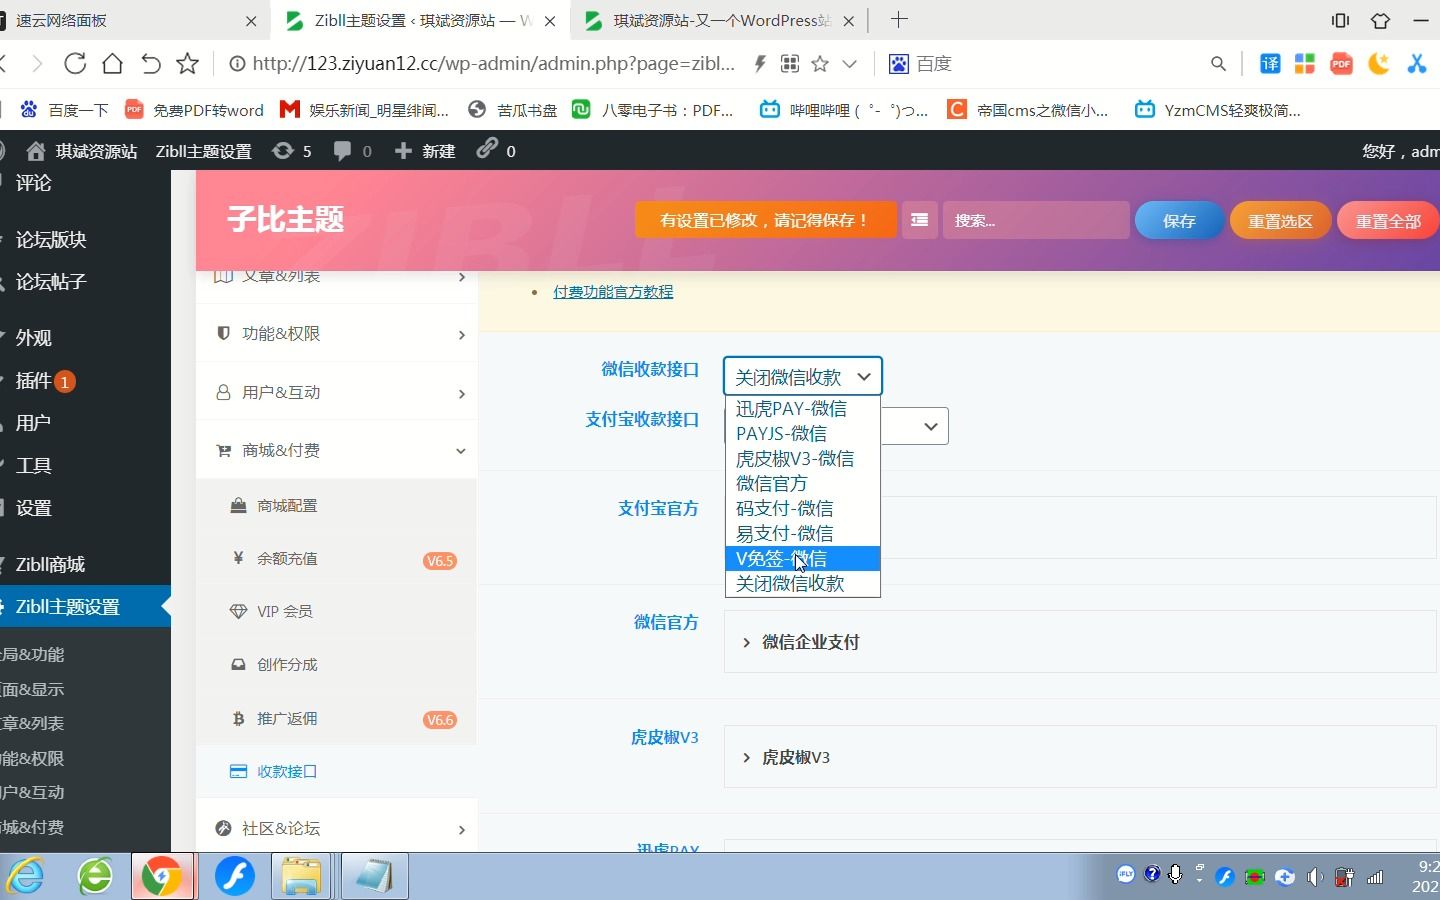Screen dimensions: 1440x900
Task: Open address bar dropdown chevron
Action: [x=850, y=64]
